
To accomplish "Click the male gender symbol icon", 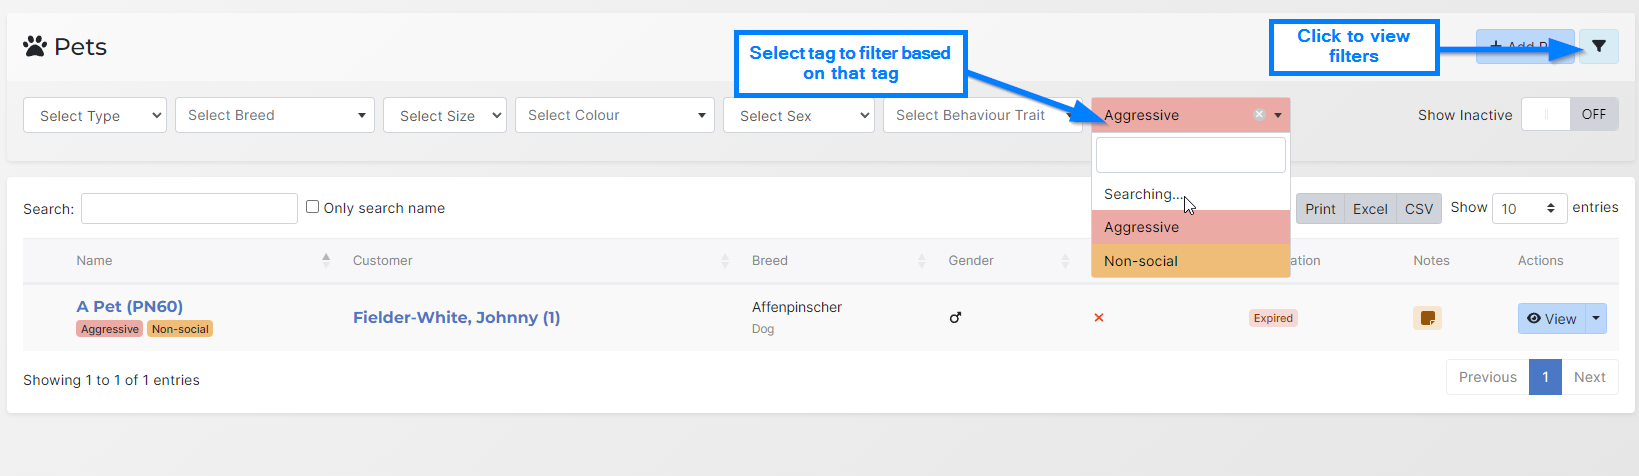I will (955, 318).
